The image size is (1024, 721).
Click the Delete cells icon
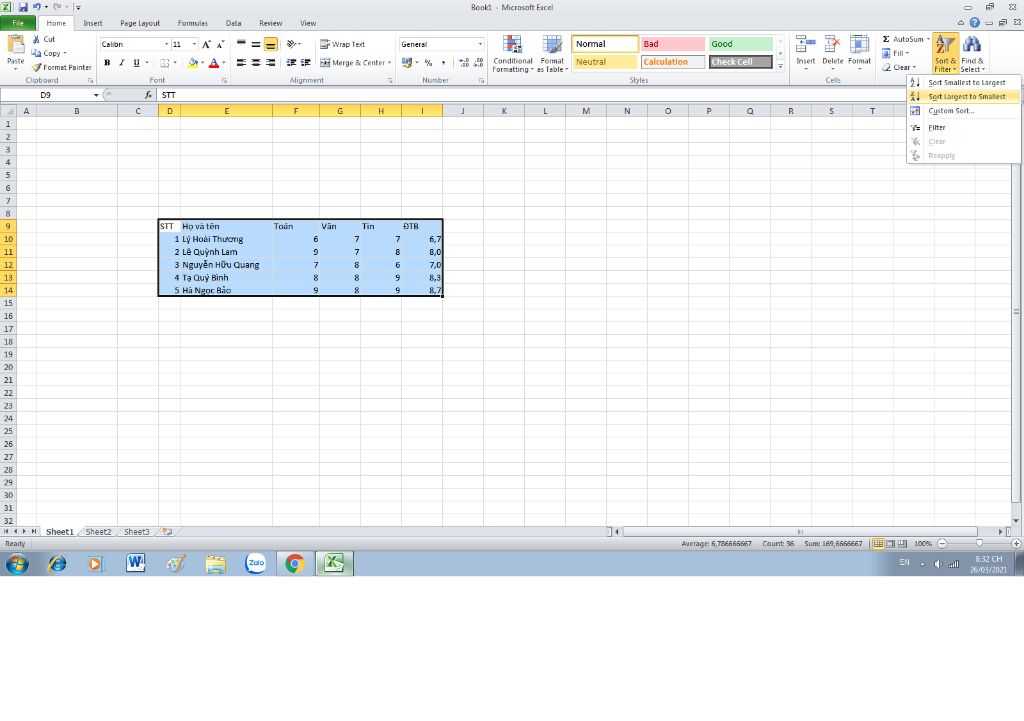click(x=832, y=45)
